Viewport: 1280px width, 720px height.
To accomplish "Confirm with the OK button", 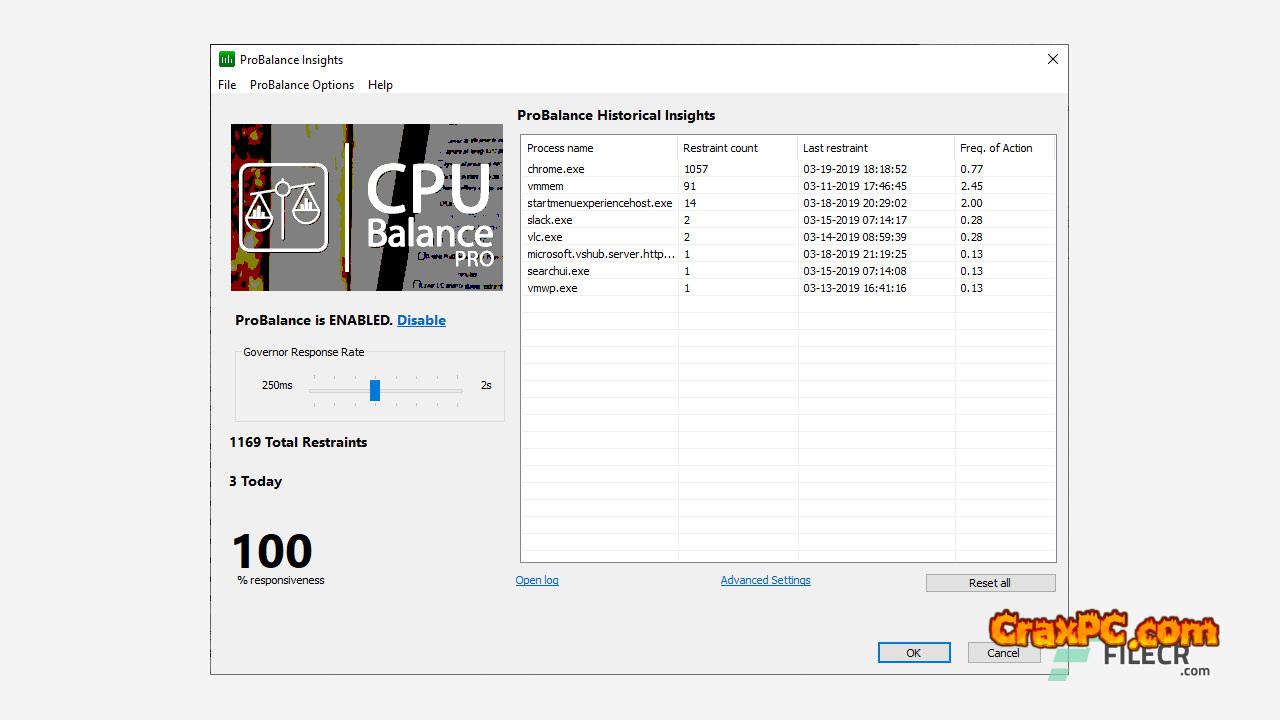I will pos(913,653).
